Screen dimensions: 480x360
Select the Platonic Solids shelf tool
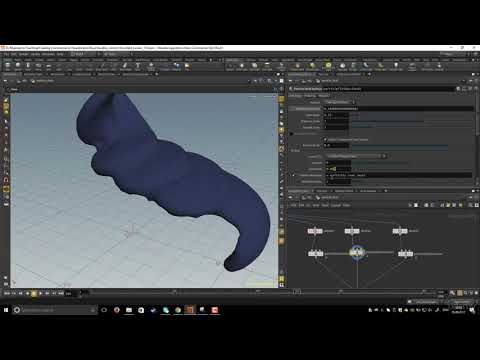click(151, 66)
